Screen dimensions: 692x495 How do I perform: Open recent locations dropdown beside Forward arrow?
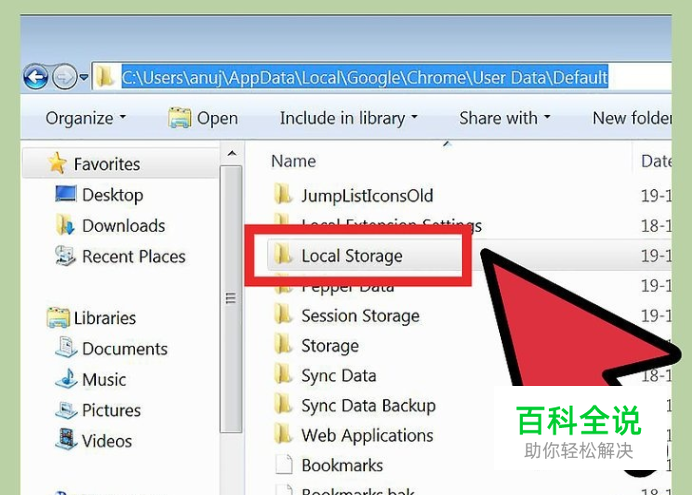(x=84, y=78)
